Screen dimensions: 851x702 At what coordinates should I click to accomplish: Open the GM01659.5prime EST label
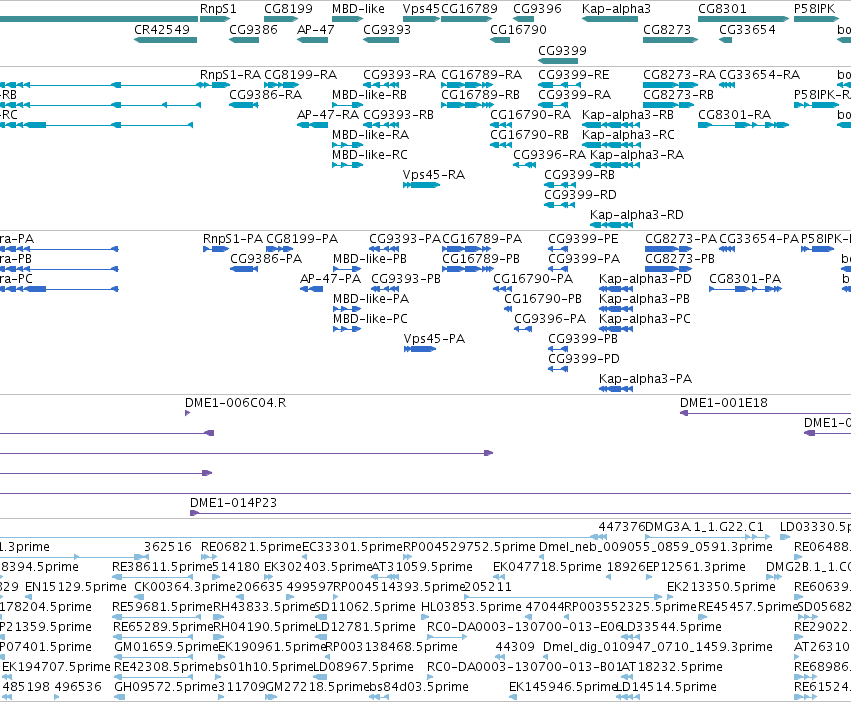pyautogui.click(x=166, y=647)
